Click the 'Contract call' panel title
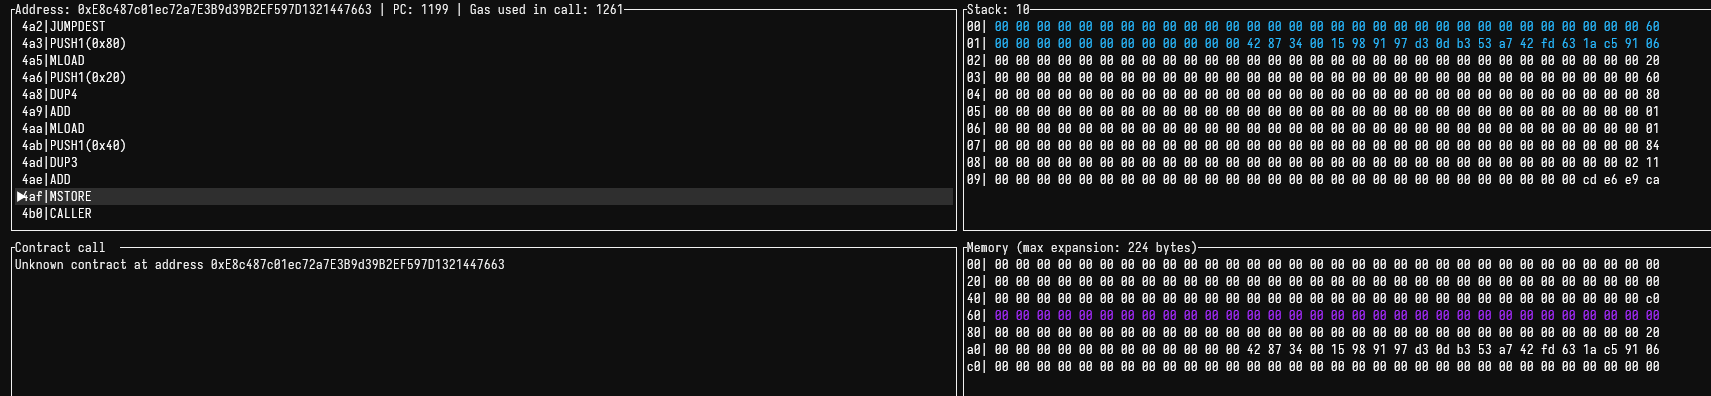 coord(60,248)
